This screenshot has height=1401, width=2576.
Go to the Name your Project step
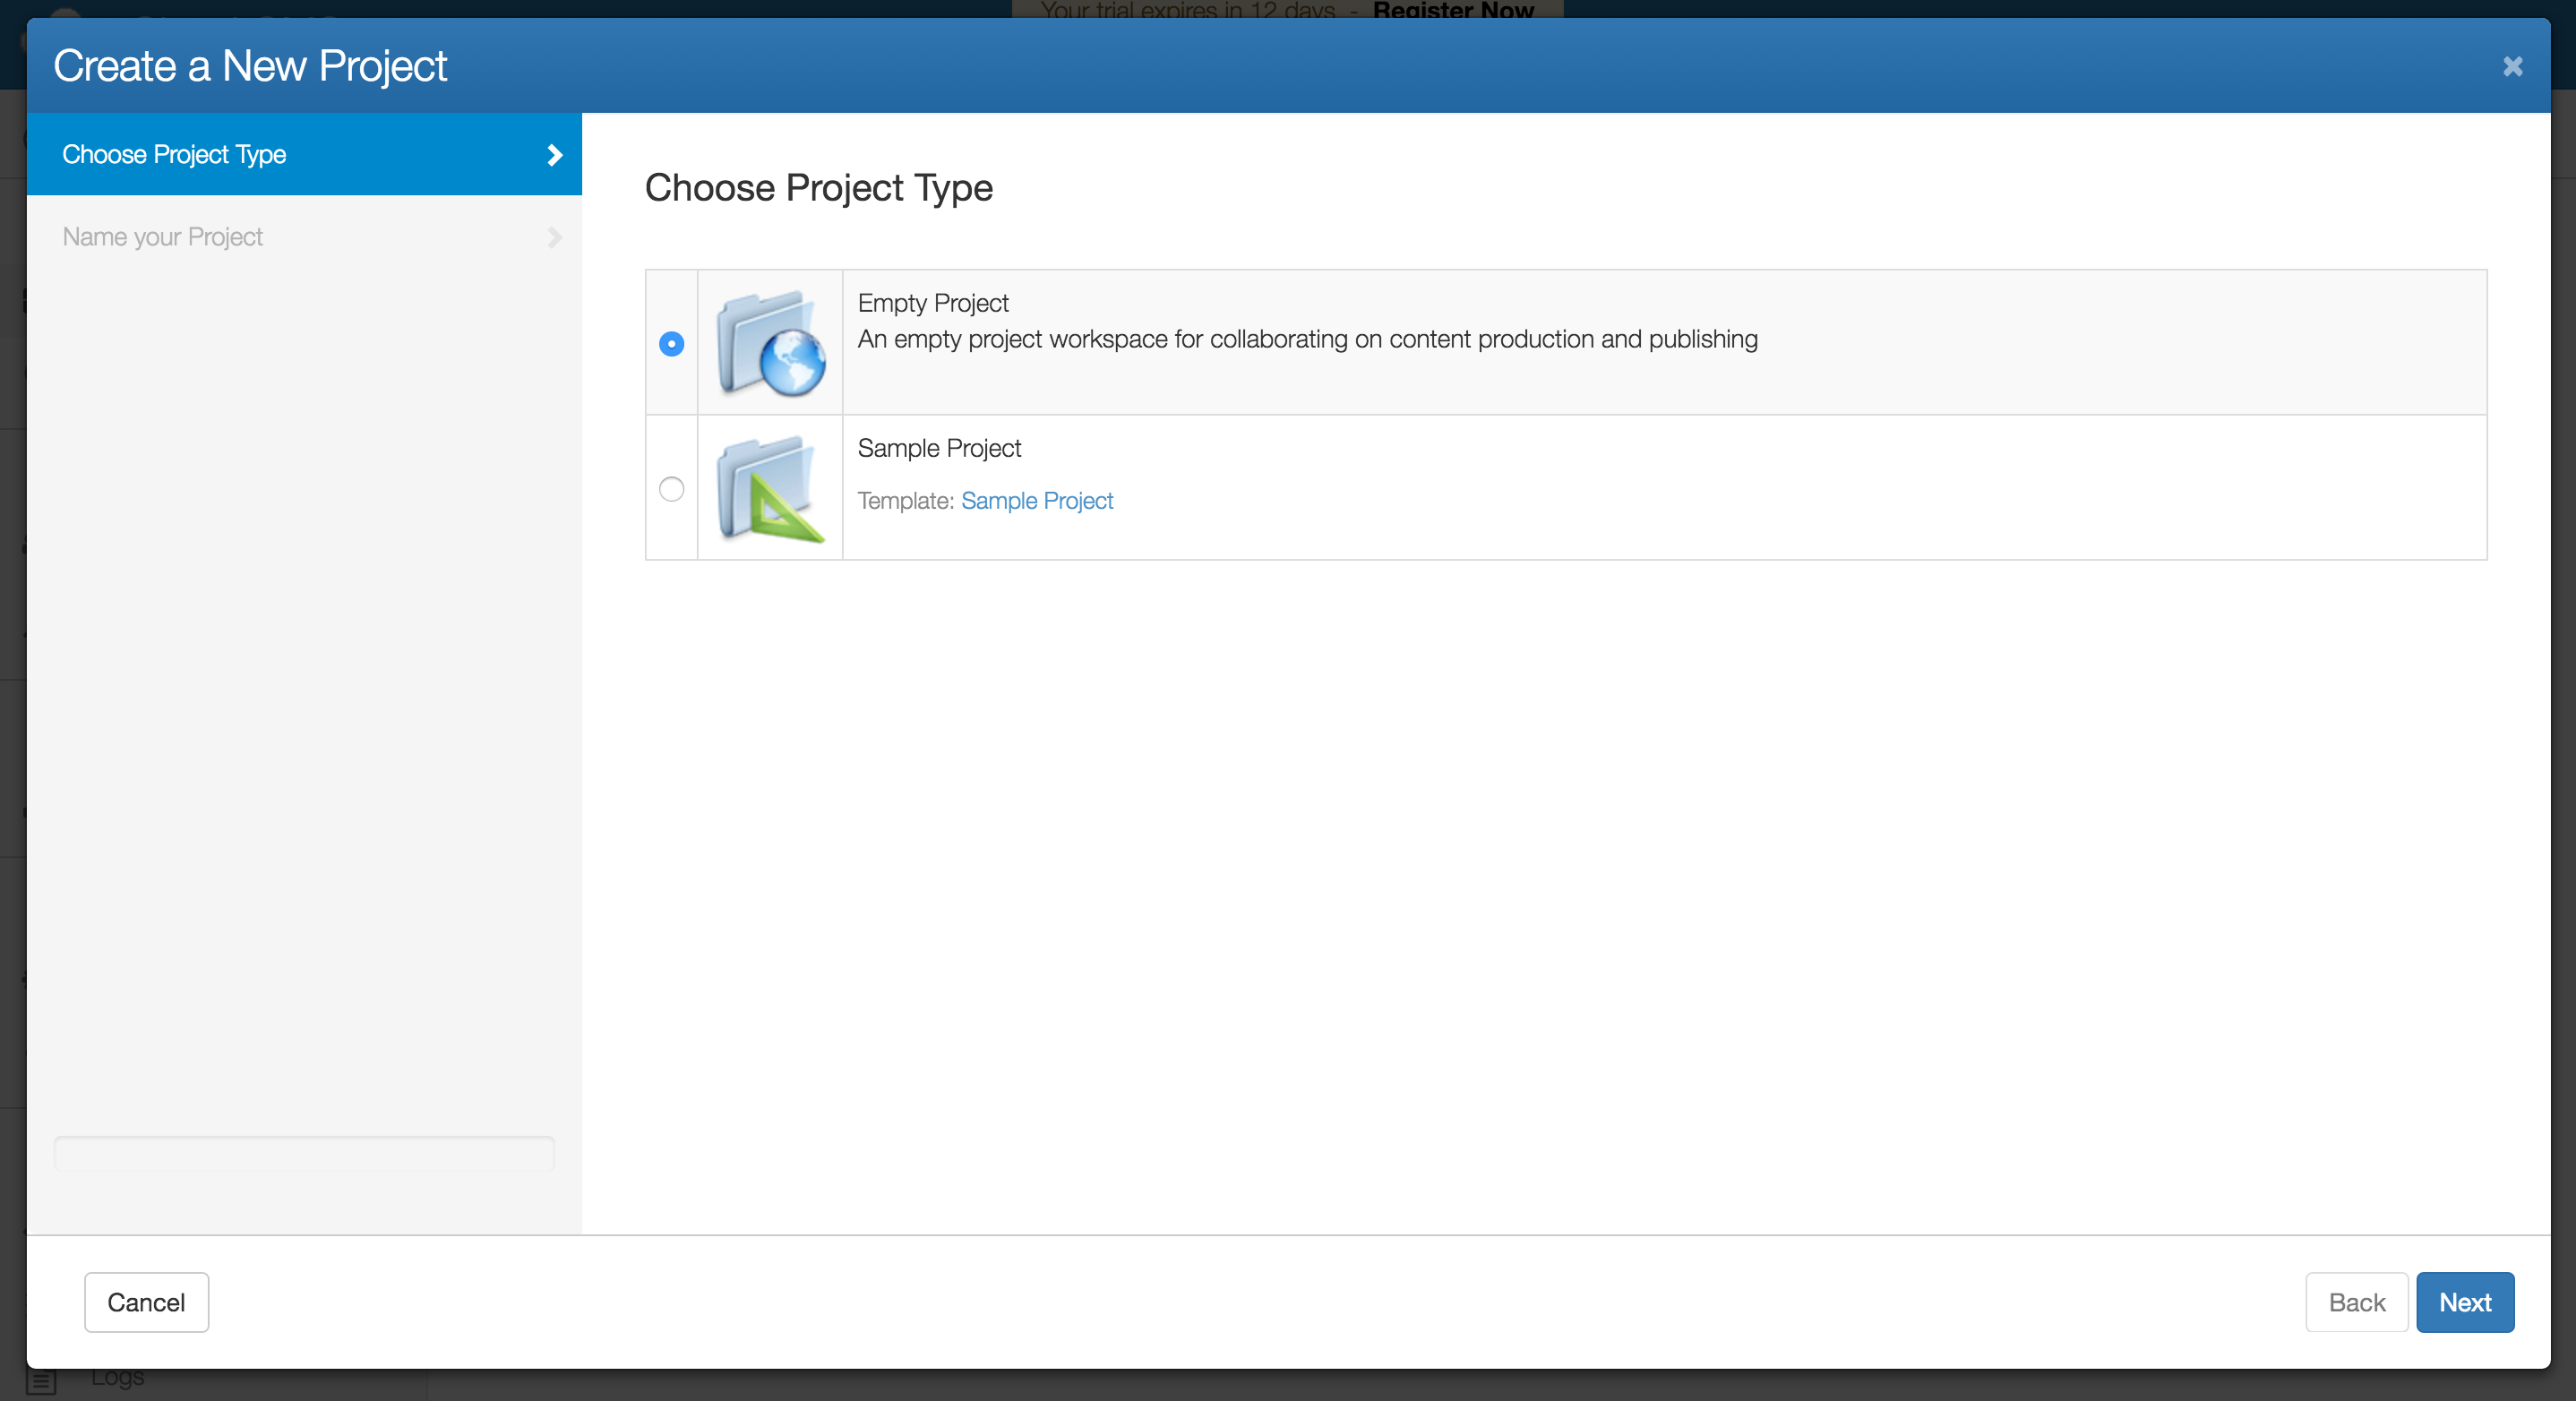pyautogui.click(x=162, y=237)
